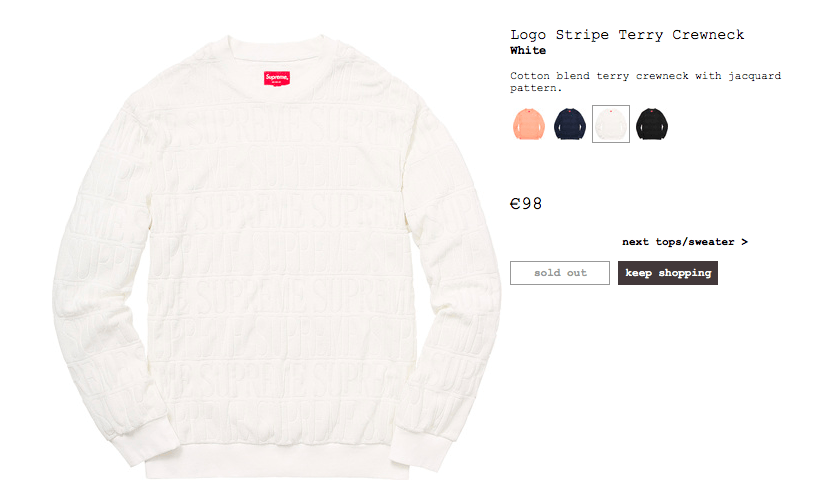Image resolution: width=814 pixels, height=498 pixels.
Task: Click the Logo Stripe Terry Crewneck title
Action: (x=627, y=35)
